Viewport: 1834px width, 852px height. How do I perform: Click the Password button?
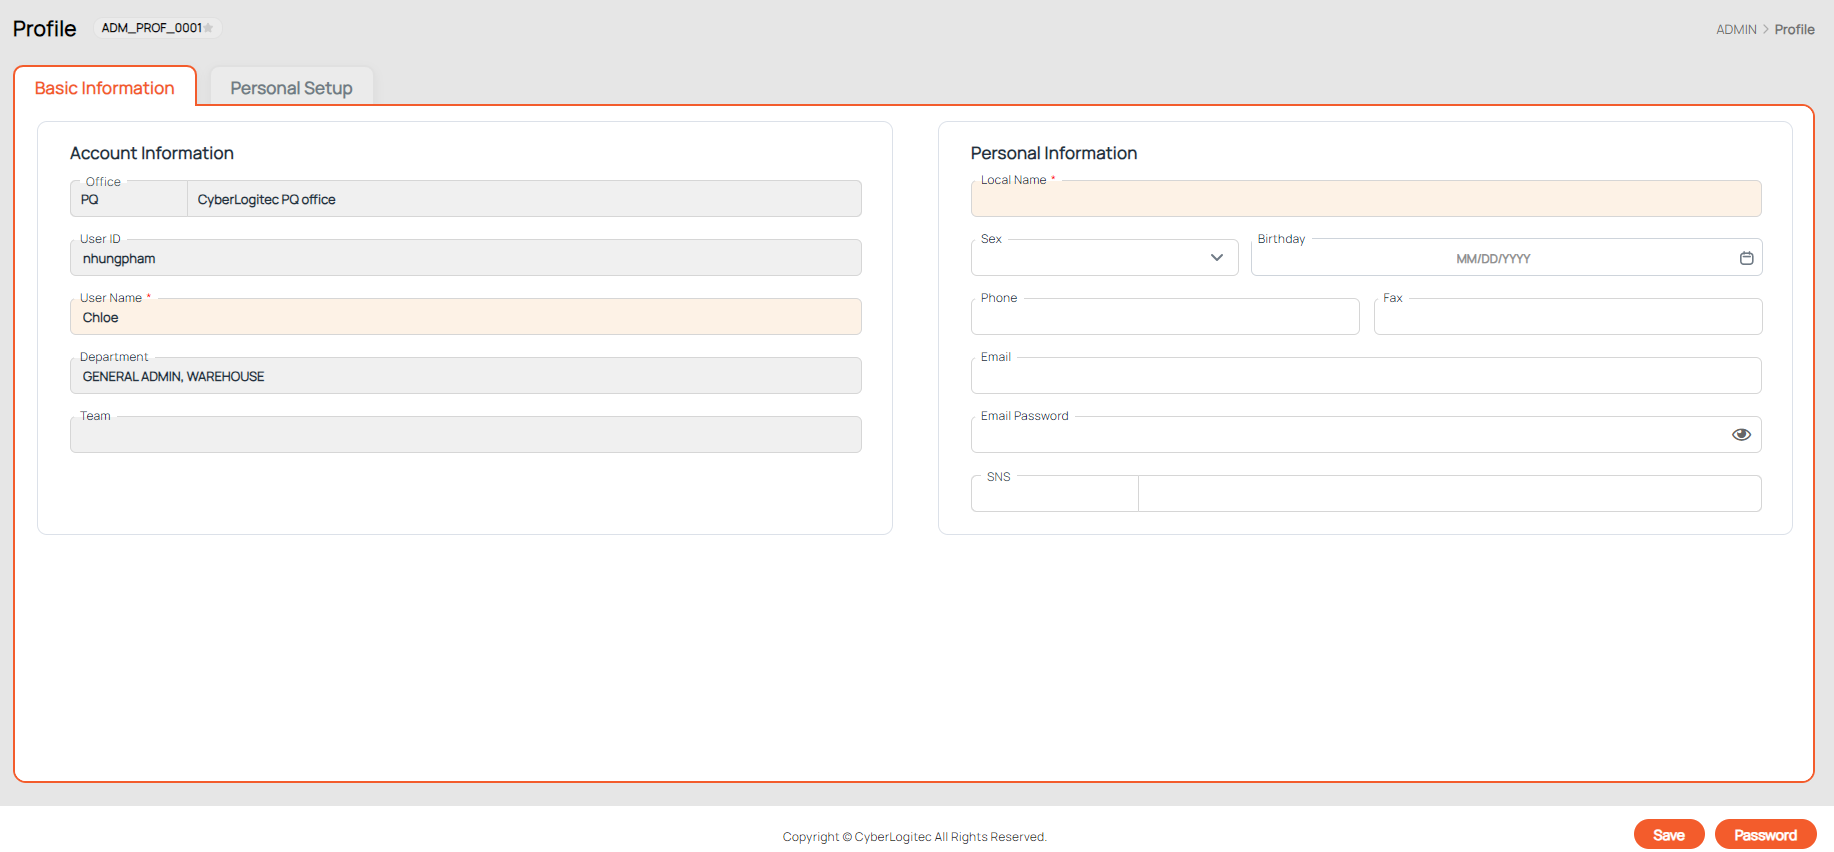point(1765,834)
